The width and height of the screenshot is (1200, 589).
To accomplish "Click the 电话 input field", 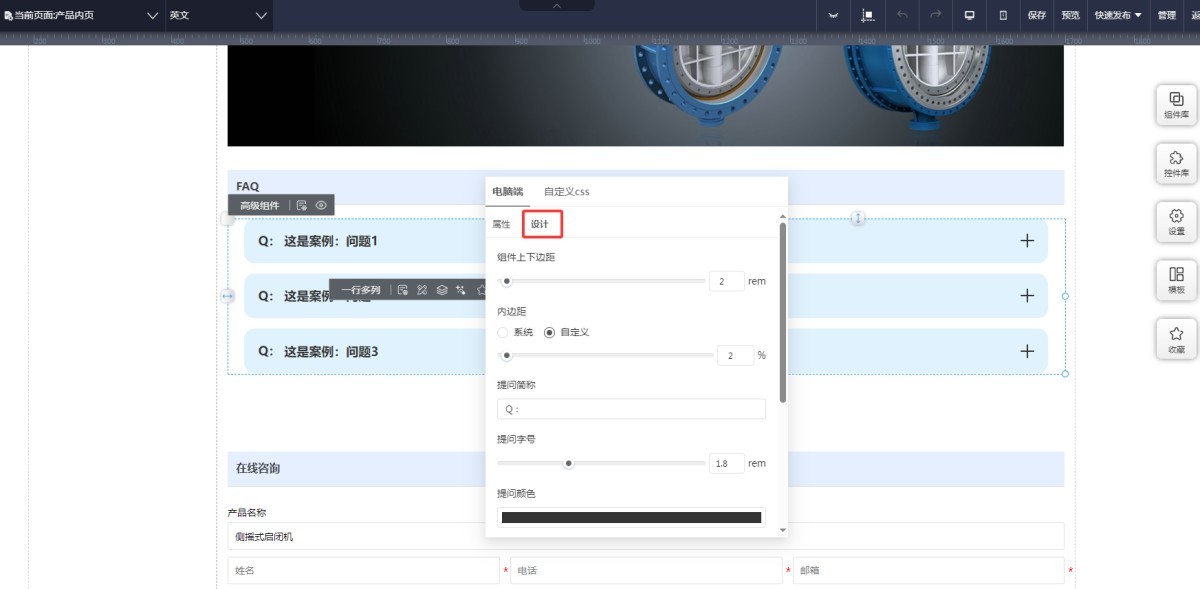I will point(646,570).
